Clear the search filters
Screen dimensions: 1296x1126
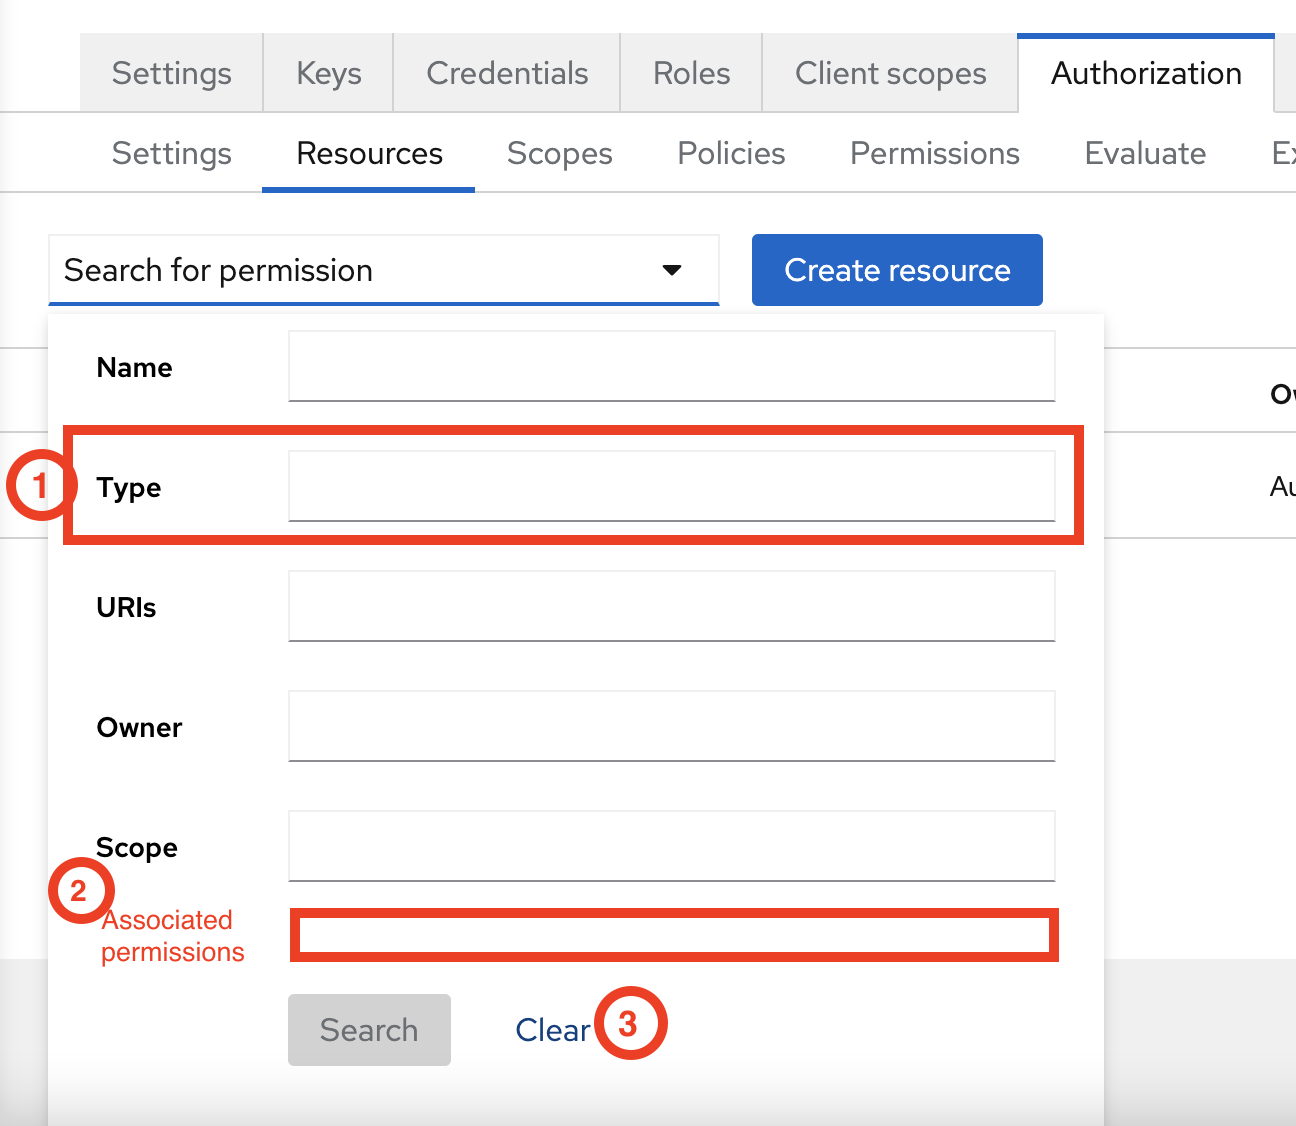point(552,1029)
